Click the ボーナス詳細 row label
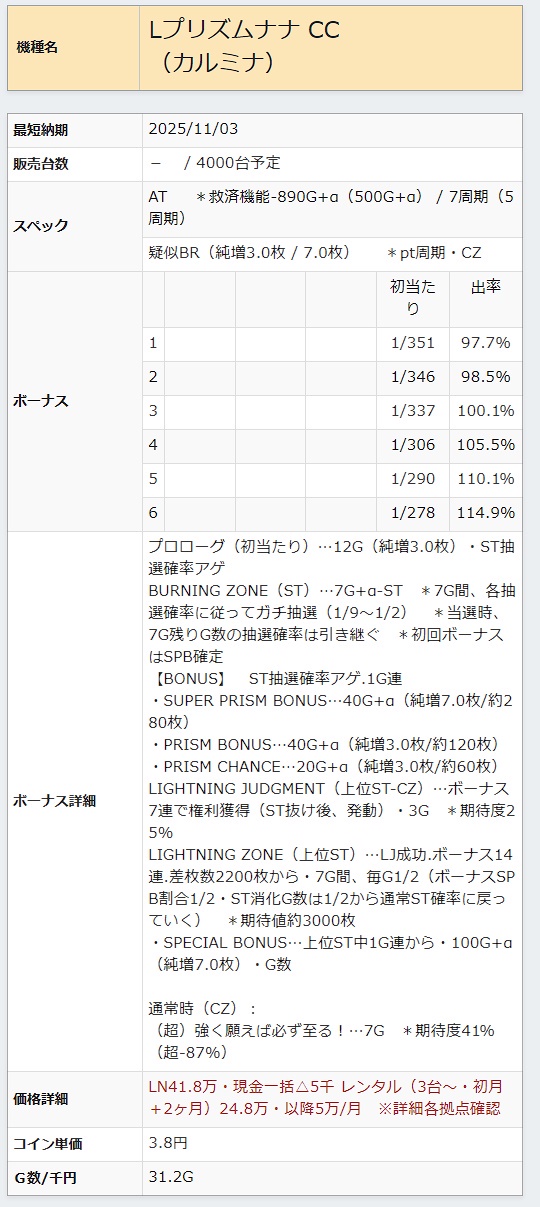The width and height of the screenshot is (540, 1207). 54,801
